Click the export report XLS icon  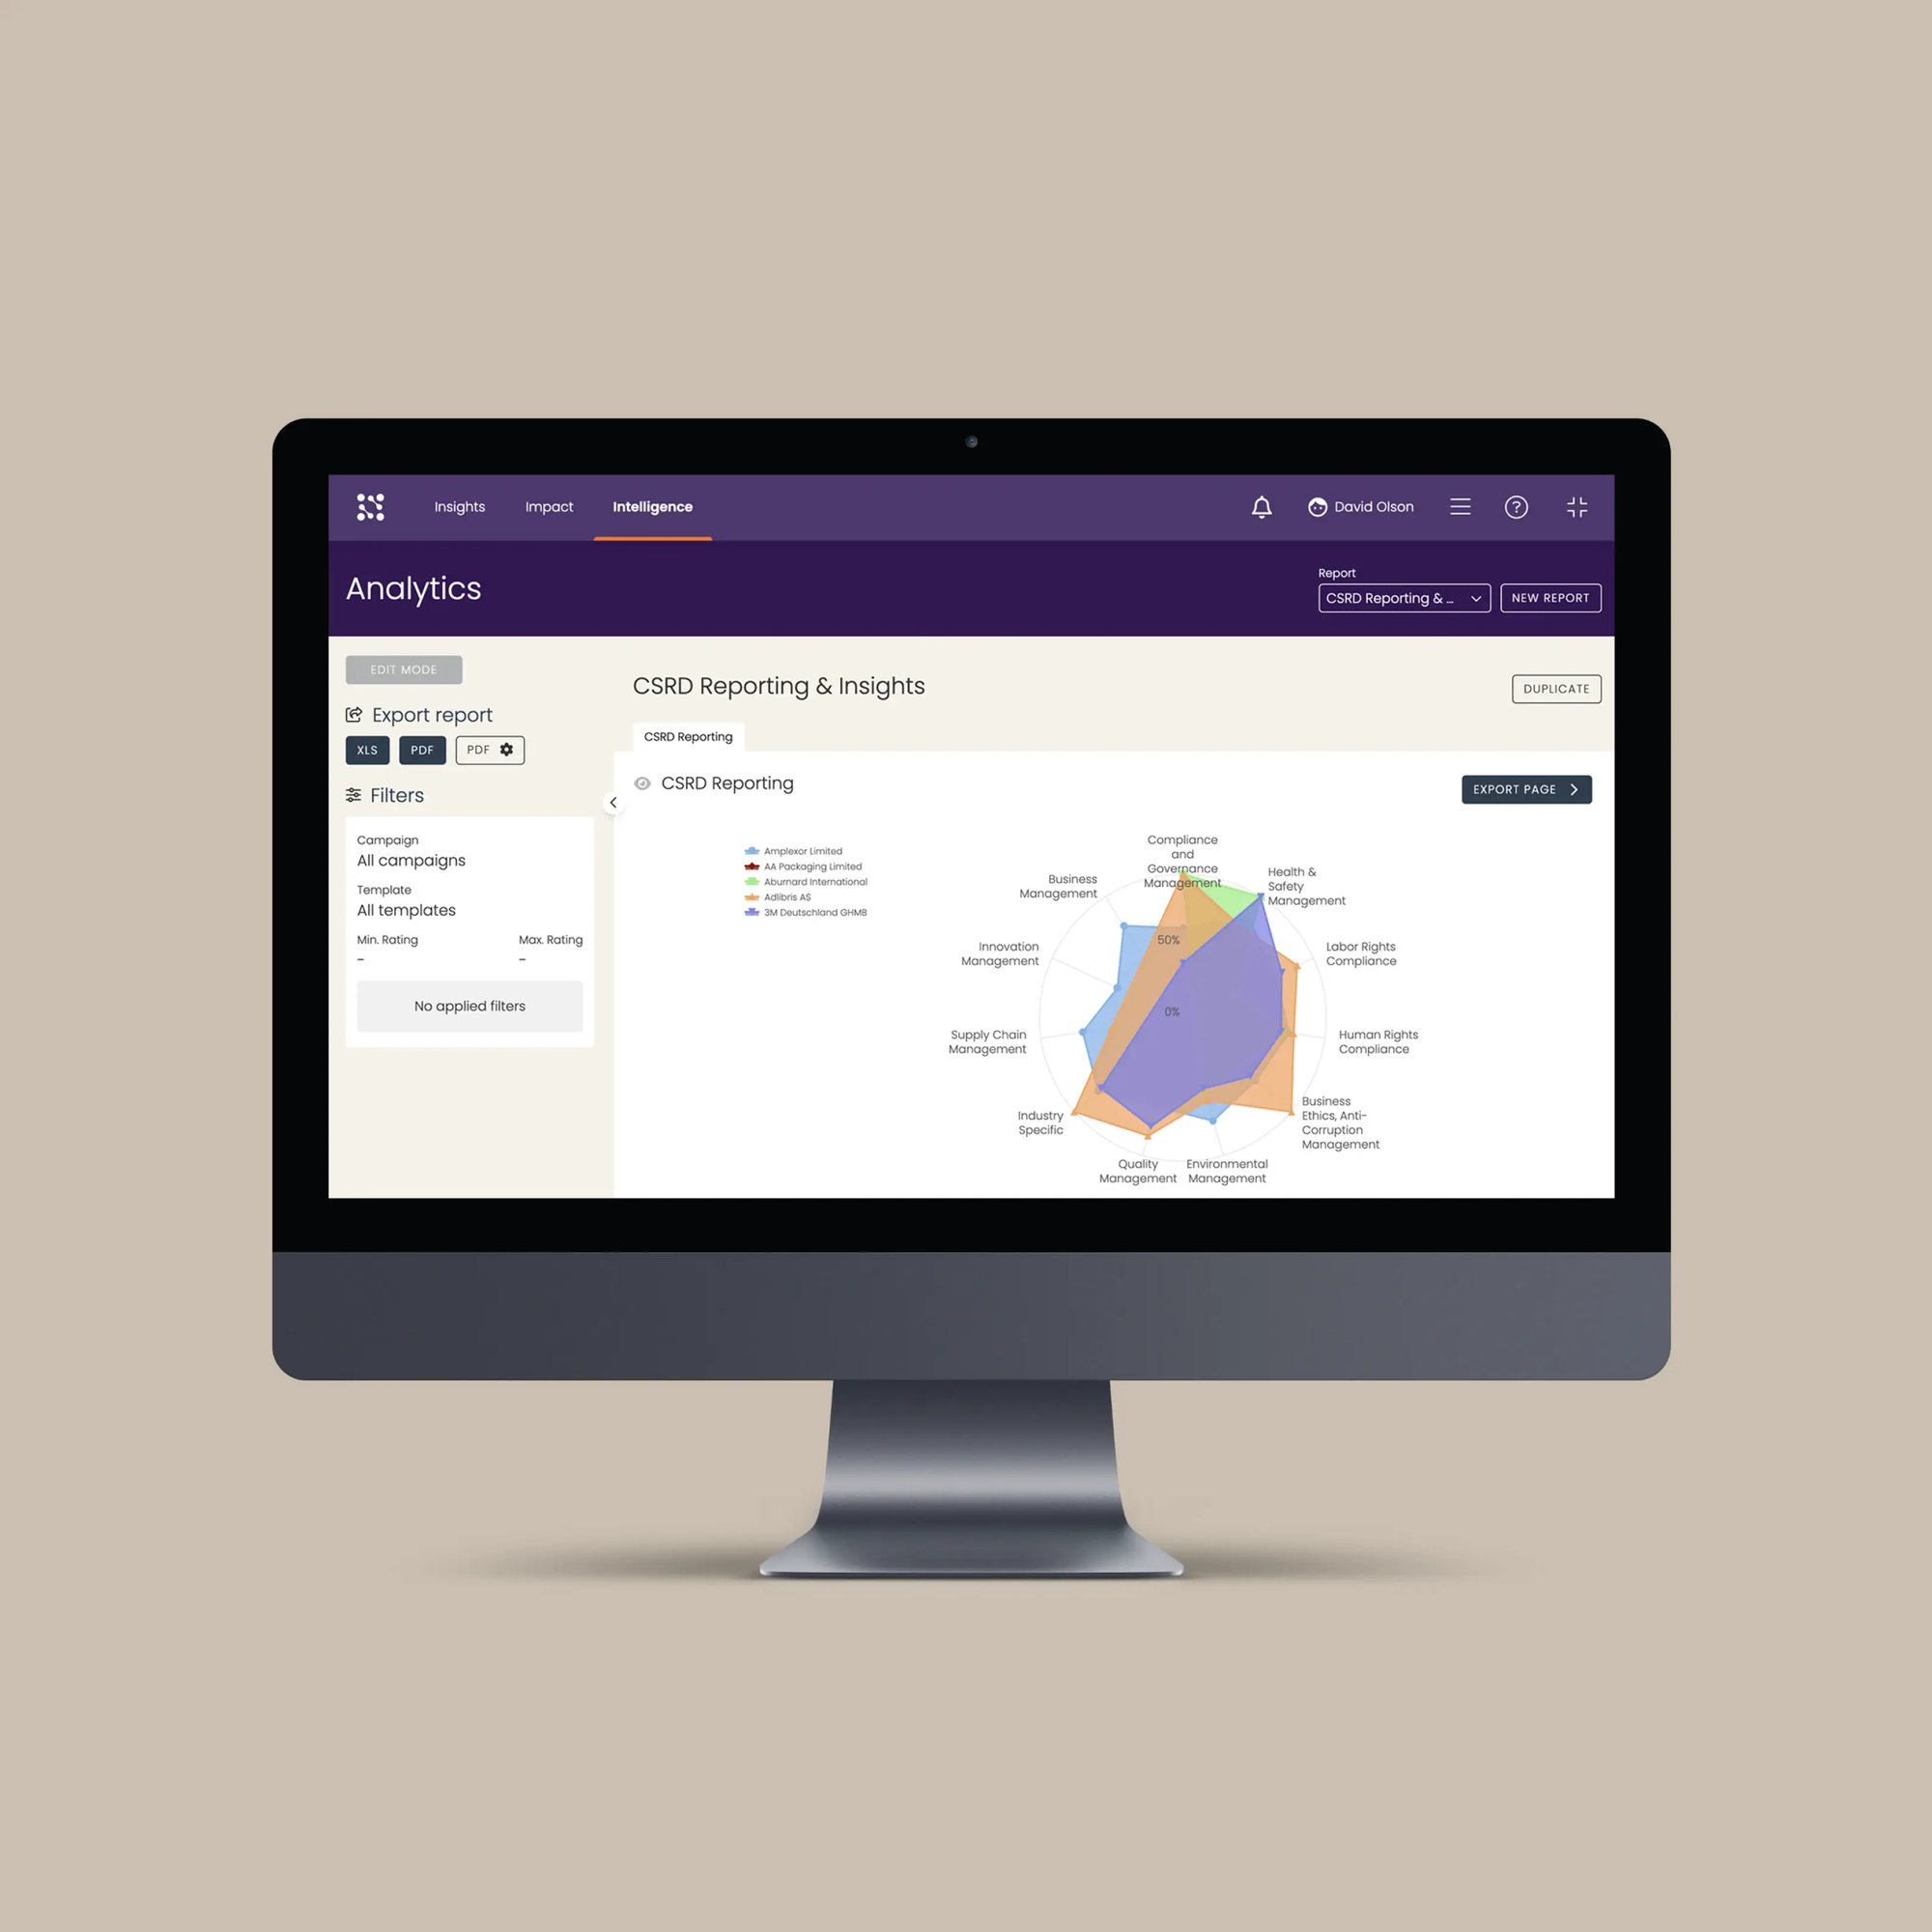(368, 751)
